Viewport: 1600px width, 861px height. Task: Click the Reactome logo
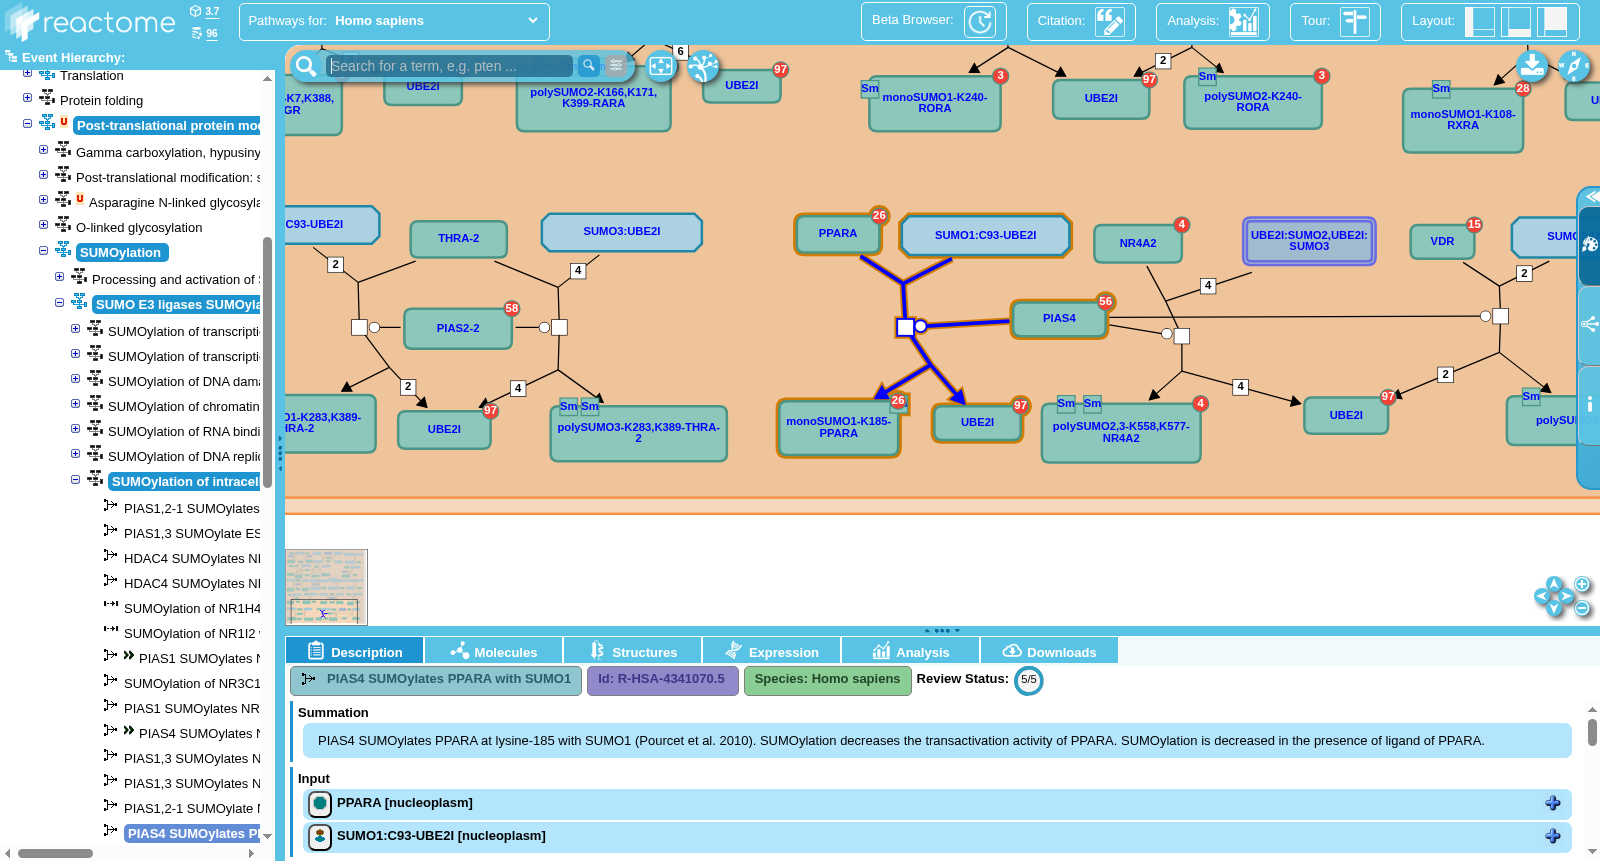(91, 22)
